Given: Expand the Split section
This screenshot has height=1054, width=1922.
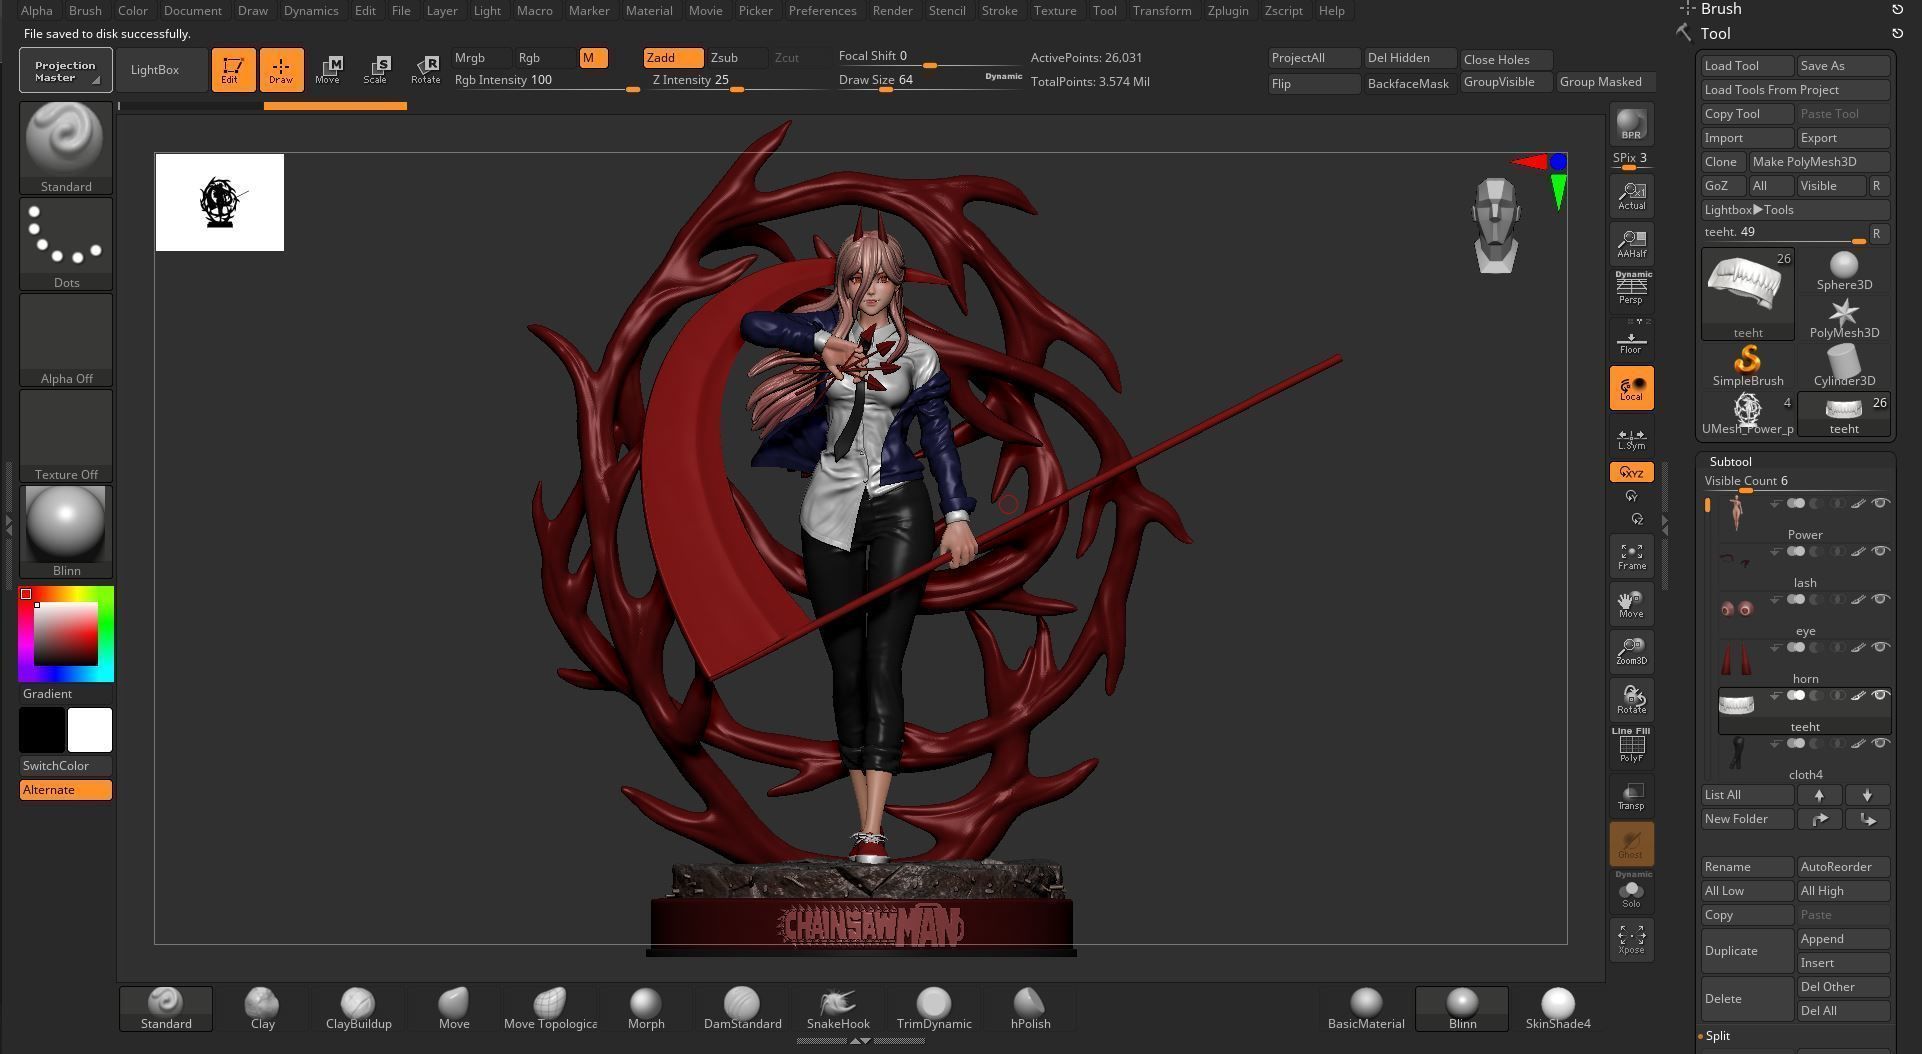Looking at the screenshot, I should click(1717, 1035).
